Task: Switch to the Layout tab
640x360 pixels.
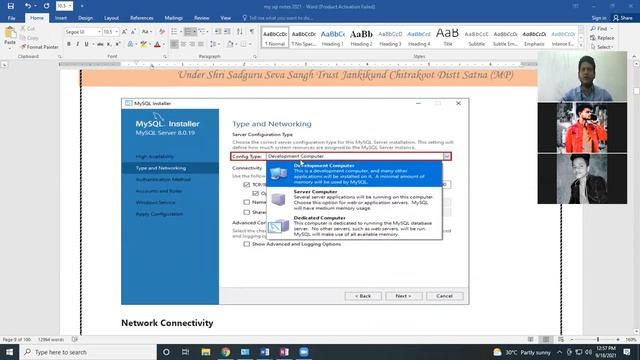Action: tap(111, 18)
